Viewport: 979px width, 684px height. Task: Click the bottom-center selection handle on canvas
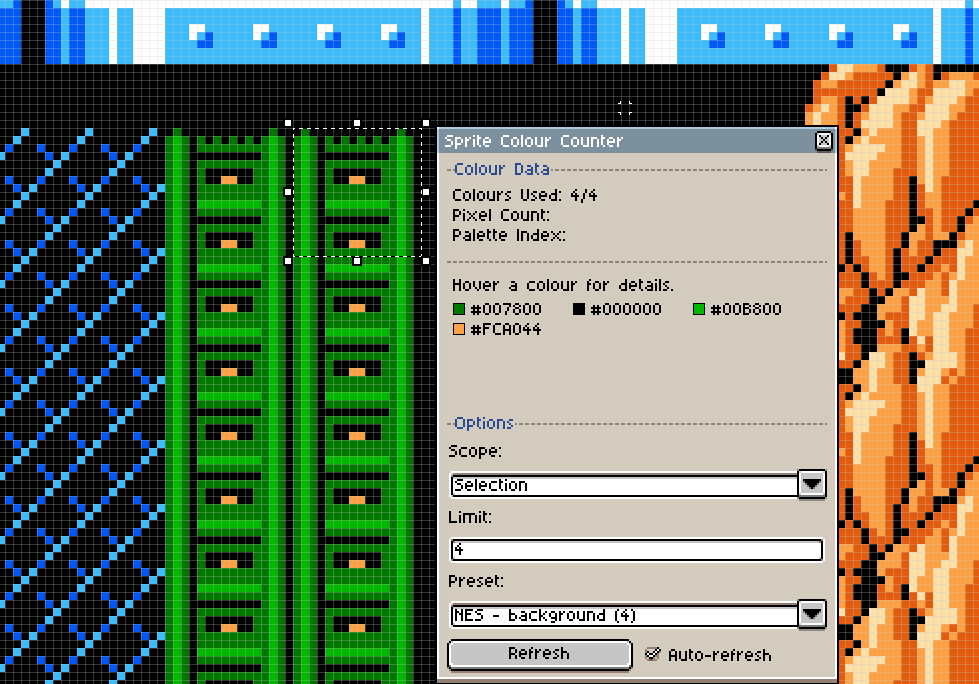[x=357, y=261]
